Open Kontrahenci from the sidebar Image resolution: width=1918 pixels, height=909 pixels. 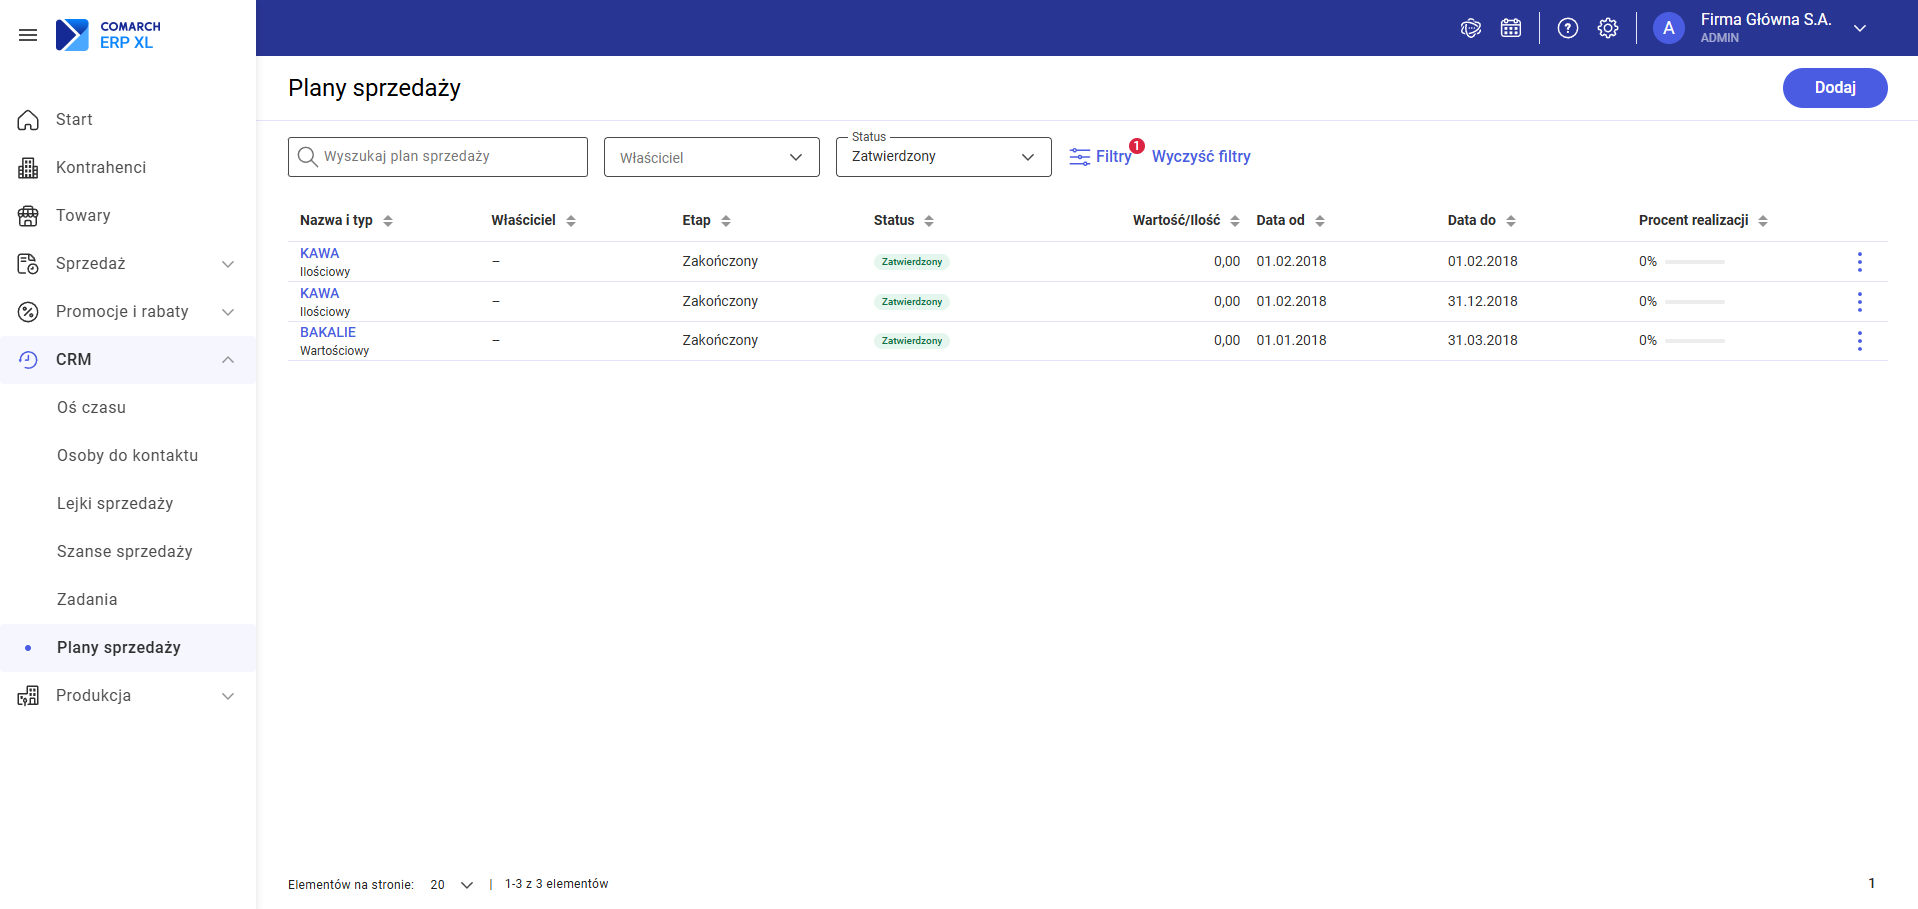point(101,167)
